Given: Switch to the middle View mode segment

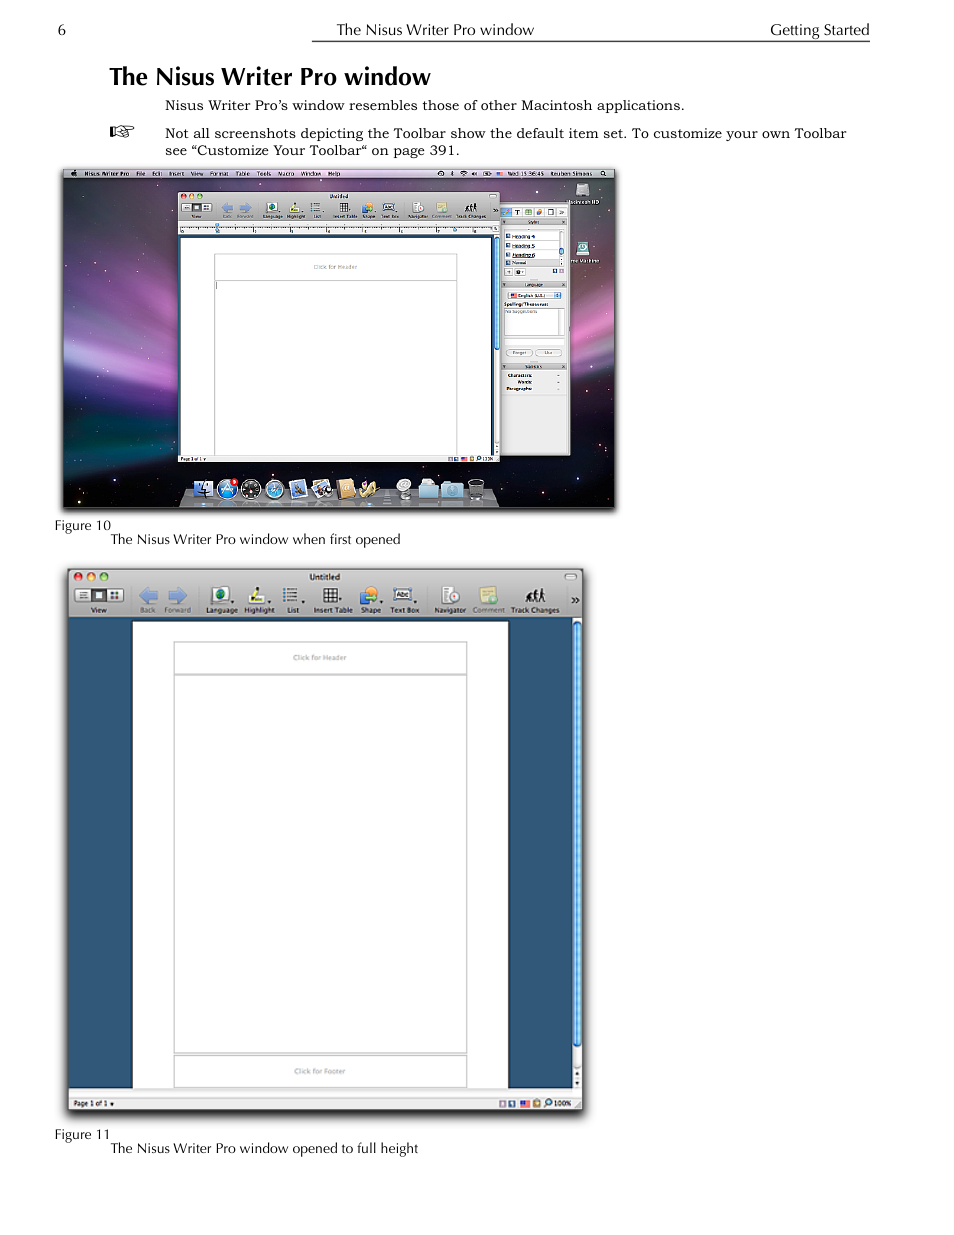Looking at the screenshot, I should click(99, 595).
